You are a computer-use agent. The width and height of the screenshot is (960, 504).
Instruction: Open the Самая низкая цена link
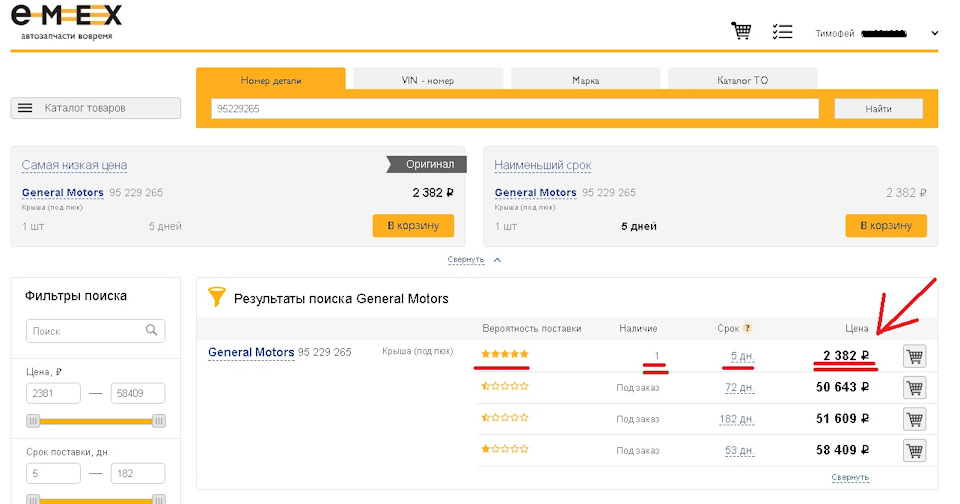click(x=74, y=165)
